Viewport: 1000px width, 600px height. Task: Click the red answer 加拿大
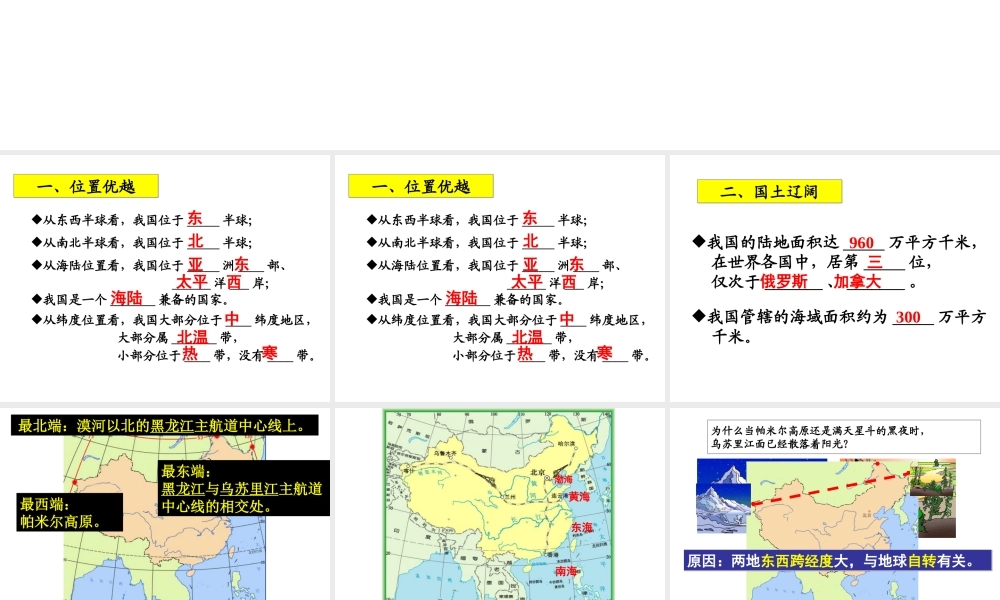857,281
